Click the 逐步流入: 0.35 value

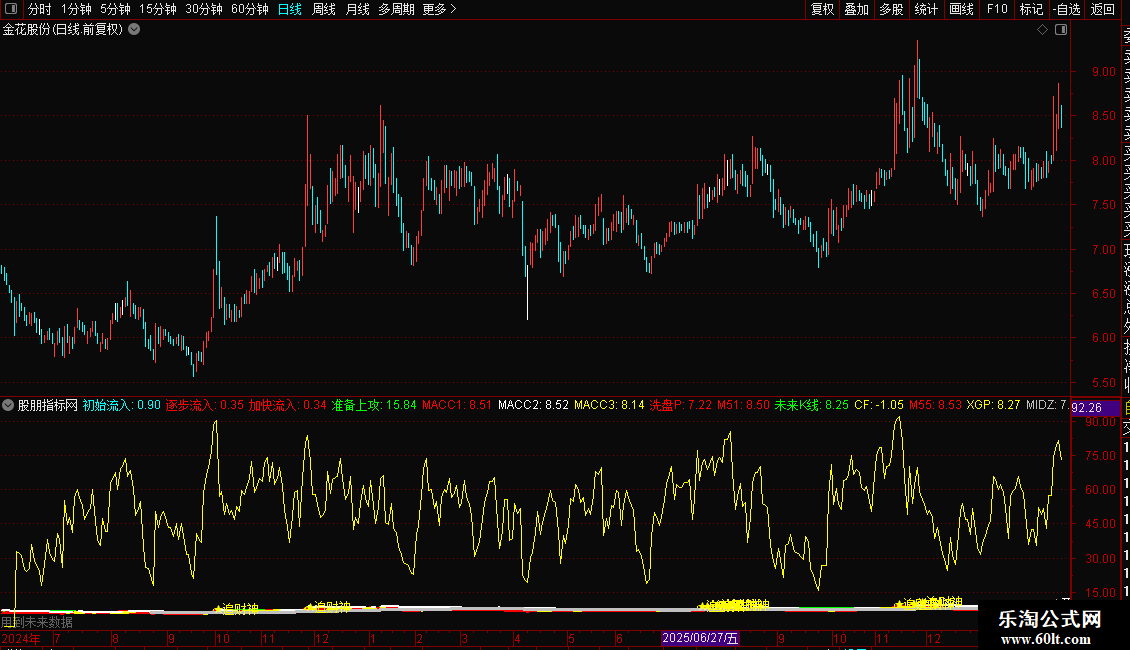pos(205,405)
